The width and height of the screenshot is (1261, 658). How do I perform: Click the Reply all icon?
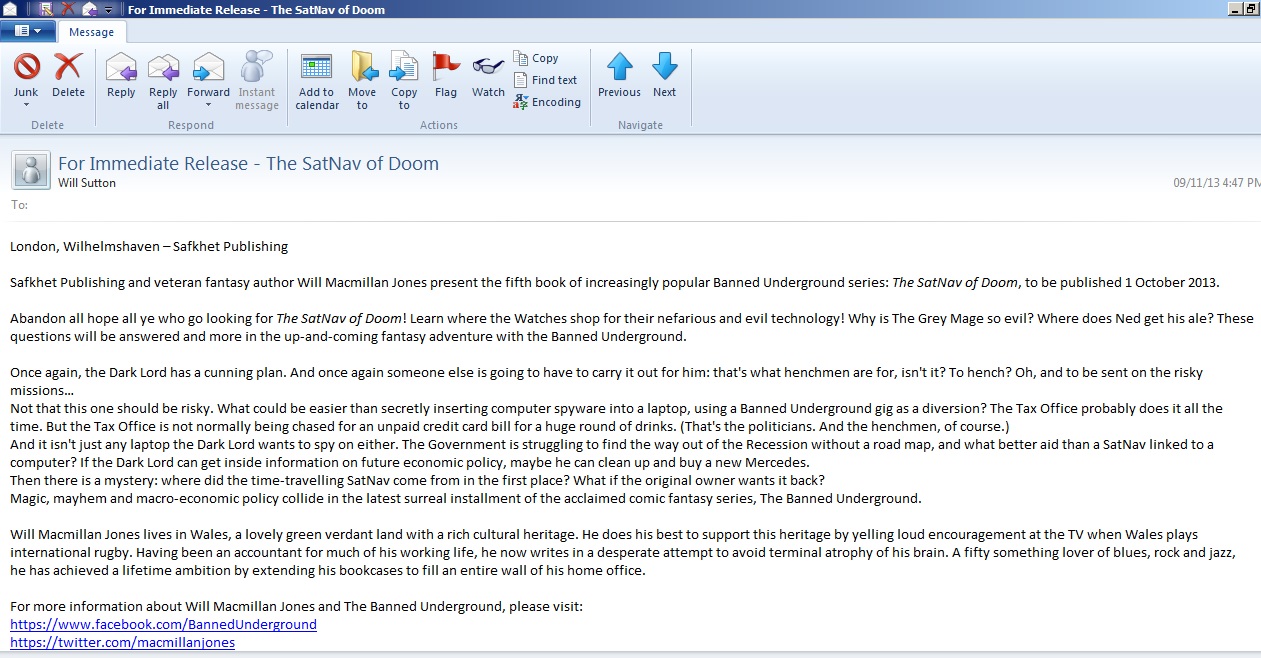click(163, 68)
